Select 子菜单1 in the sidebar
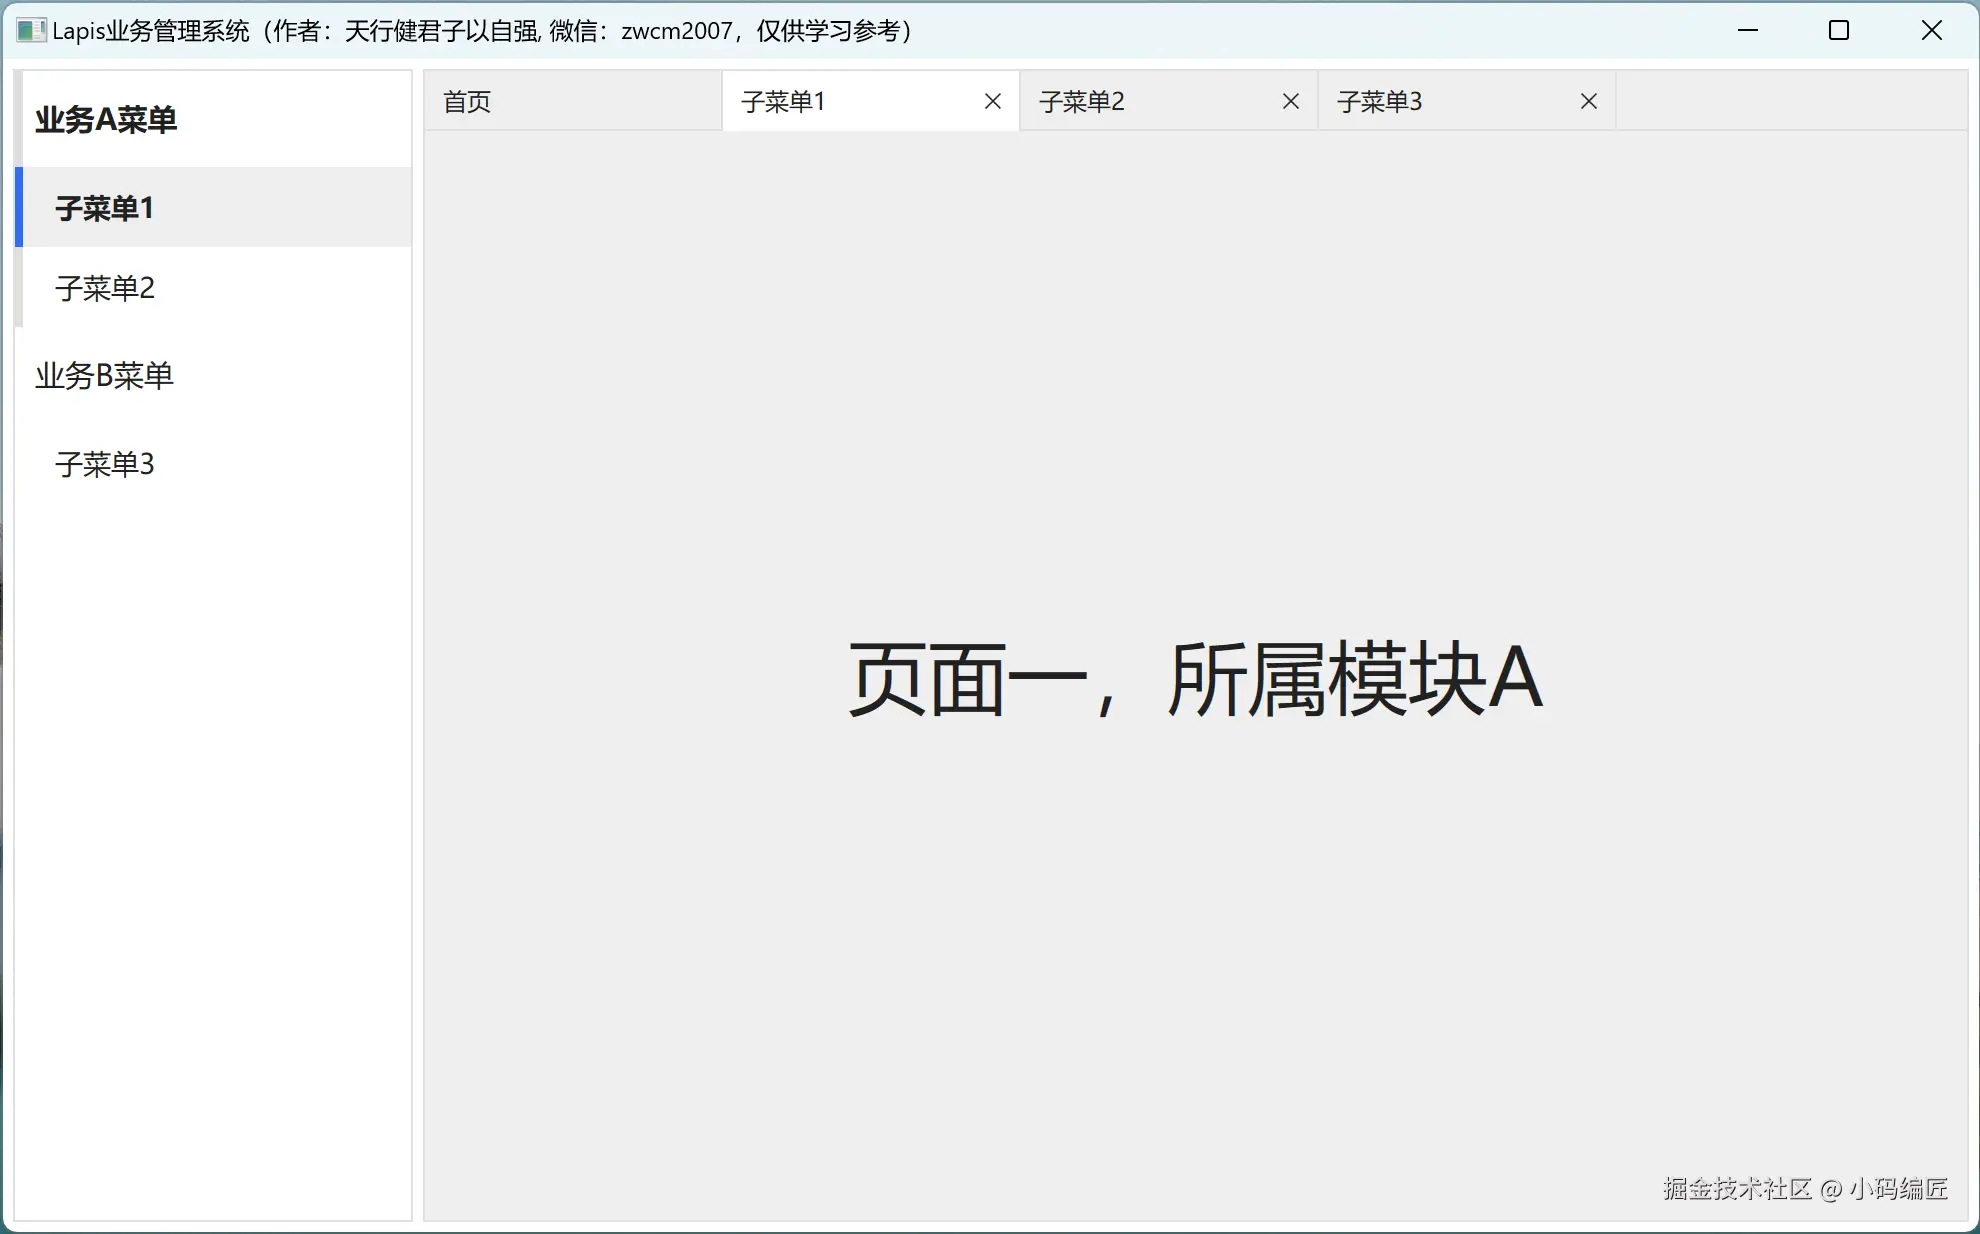This screenshot has width=1980, height=1234. 105,208
